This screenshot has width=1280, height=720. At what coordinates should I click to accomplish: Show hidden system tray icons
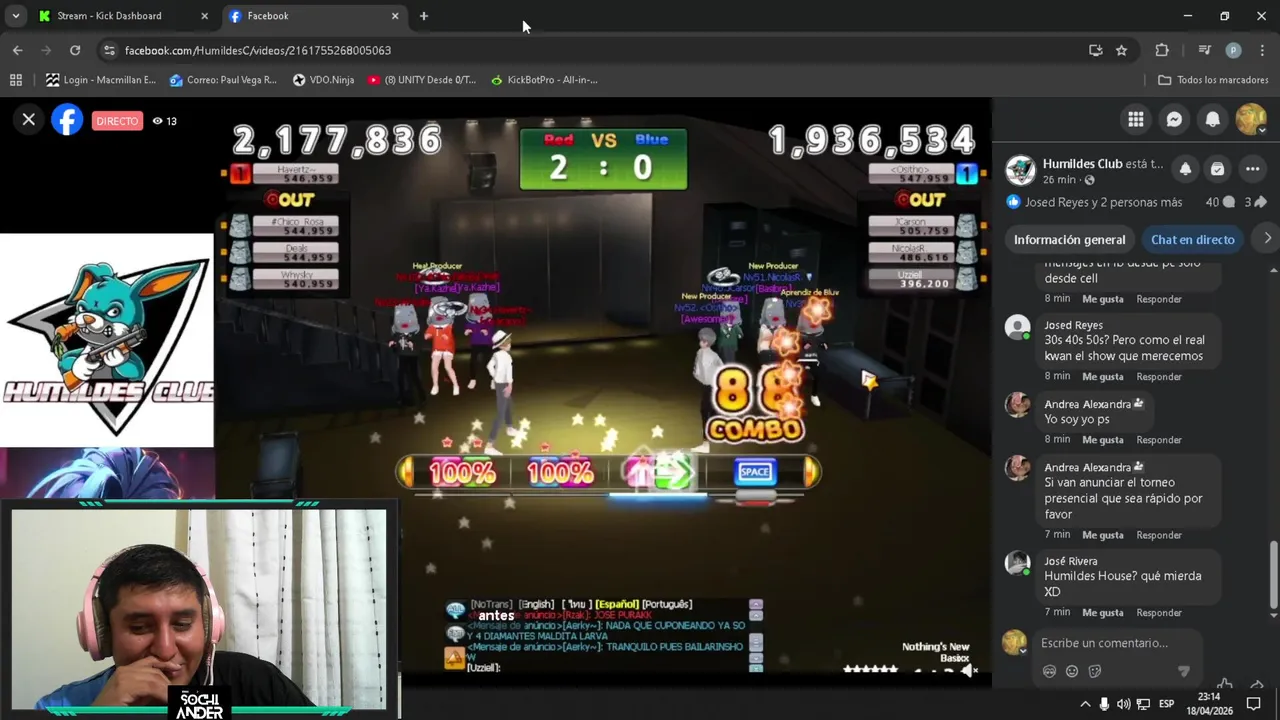(1085, 704)
